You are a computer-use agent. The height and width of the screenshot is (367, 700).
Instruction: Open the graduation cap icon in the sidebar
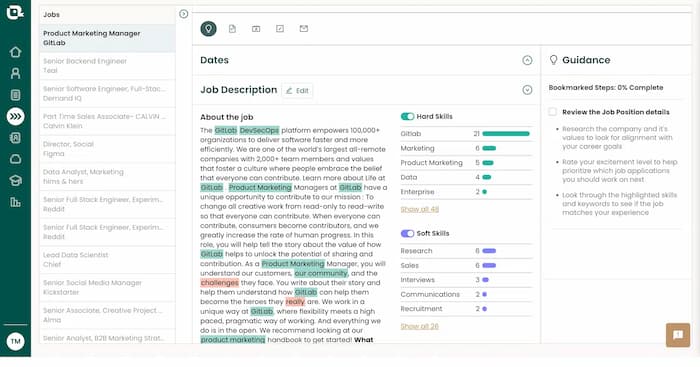coord(15,180)
